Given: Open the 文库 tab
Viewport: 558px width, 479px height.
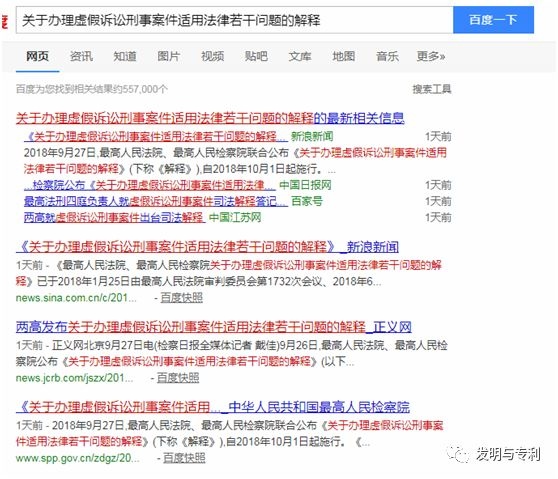Looking at the screenshot, I should [300, 56].
